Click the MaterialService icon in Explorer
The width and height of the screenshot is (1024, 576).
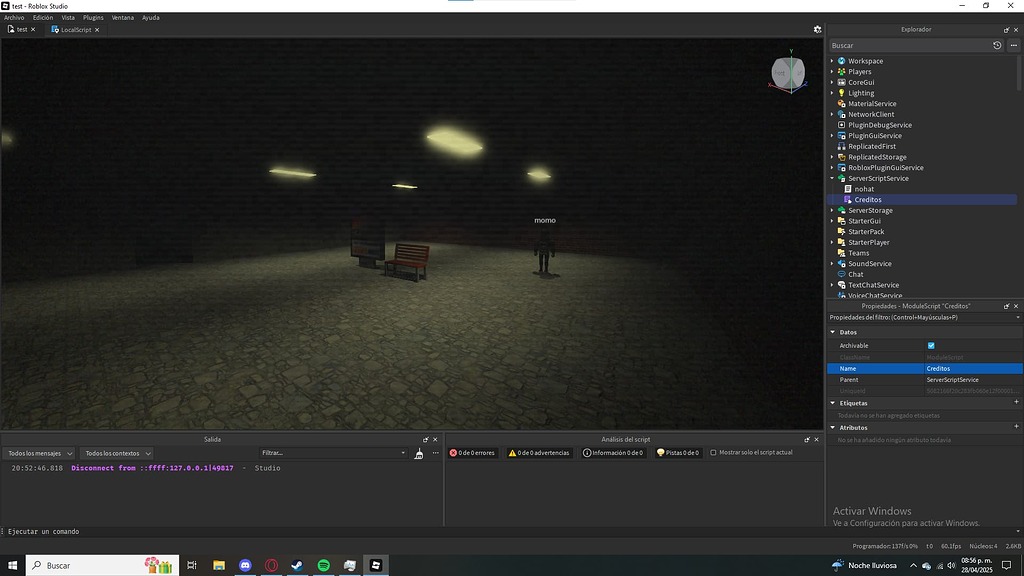click(x=842, y=103)
